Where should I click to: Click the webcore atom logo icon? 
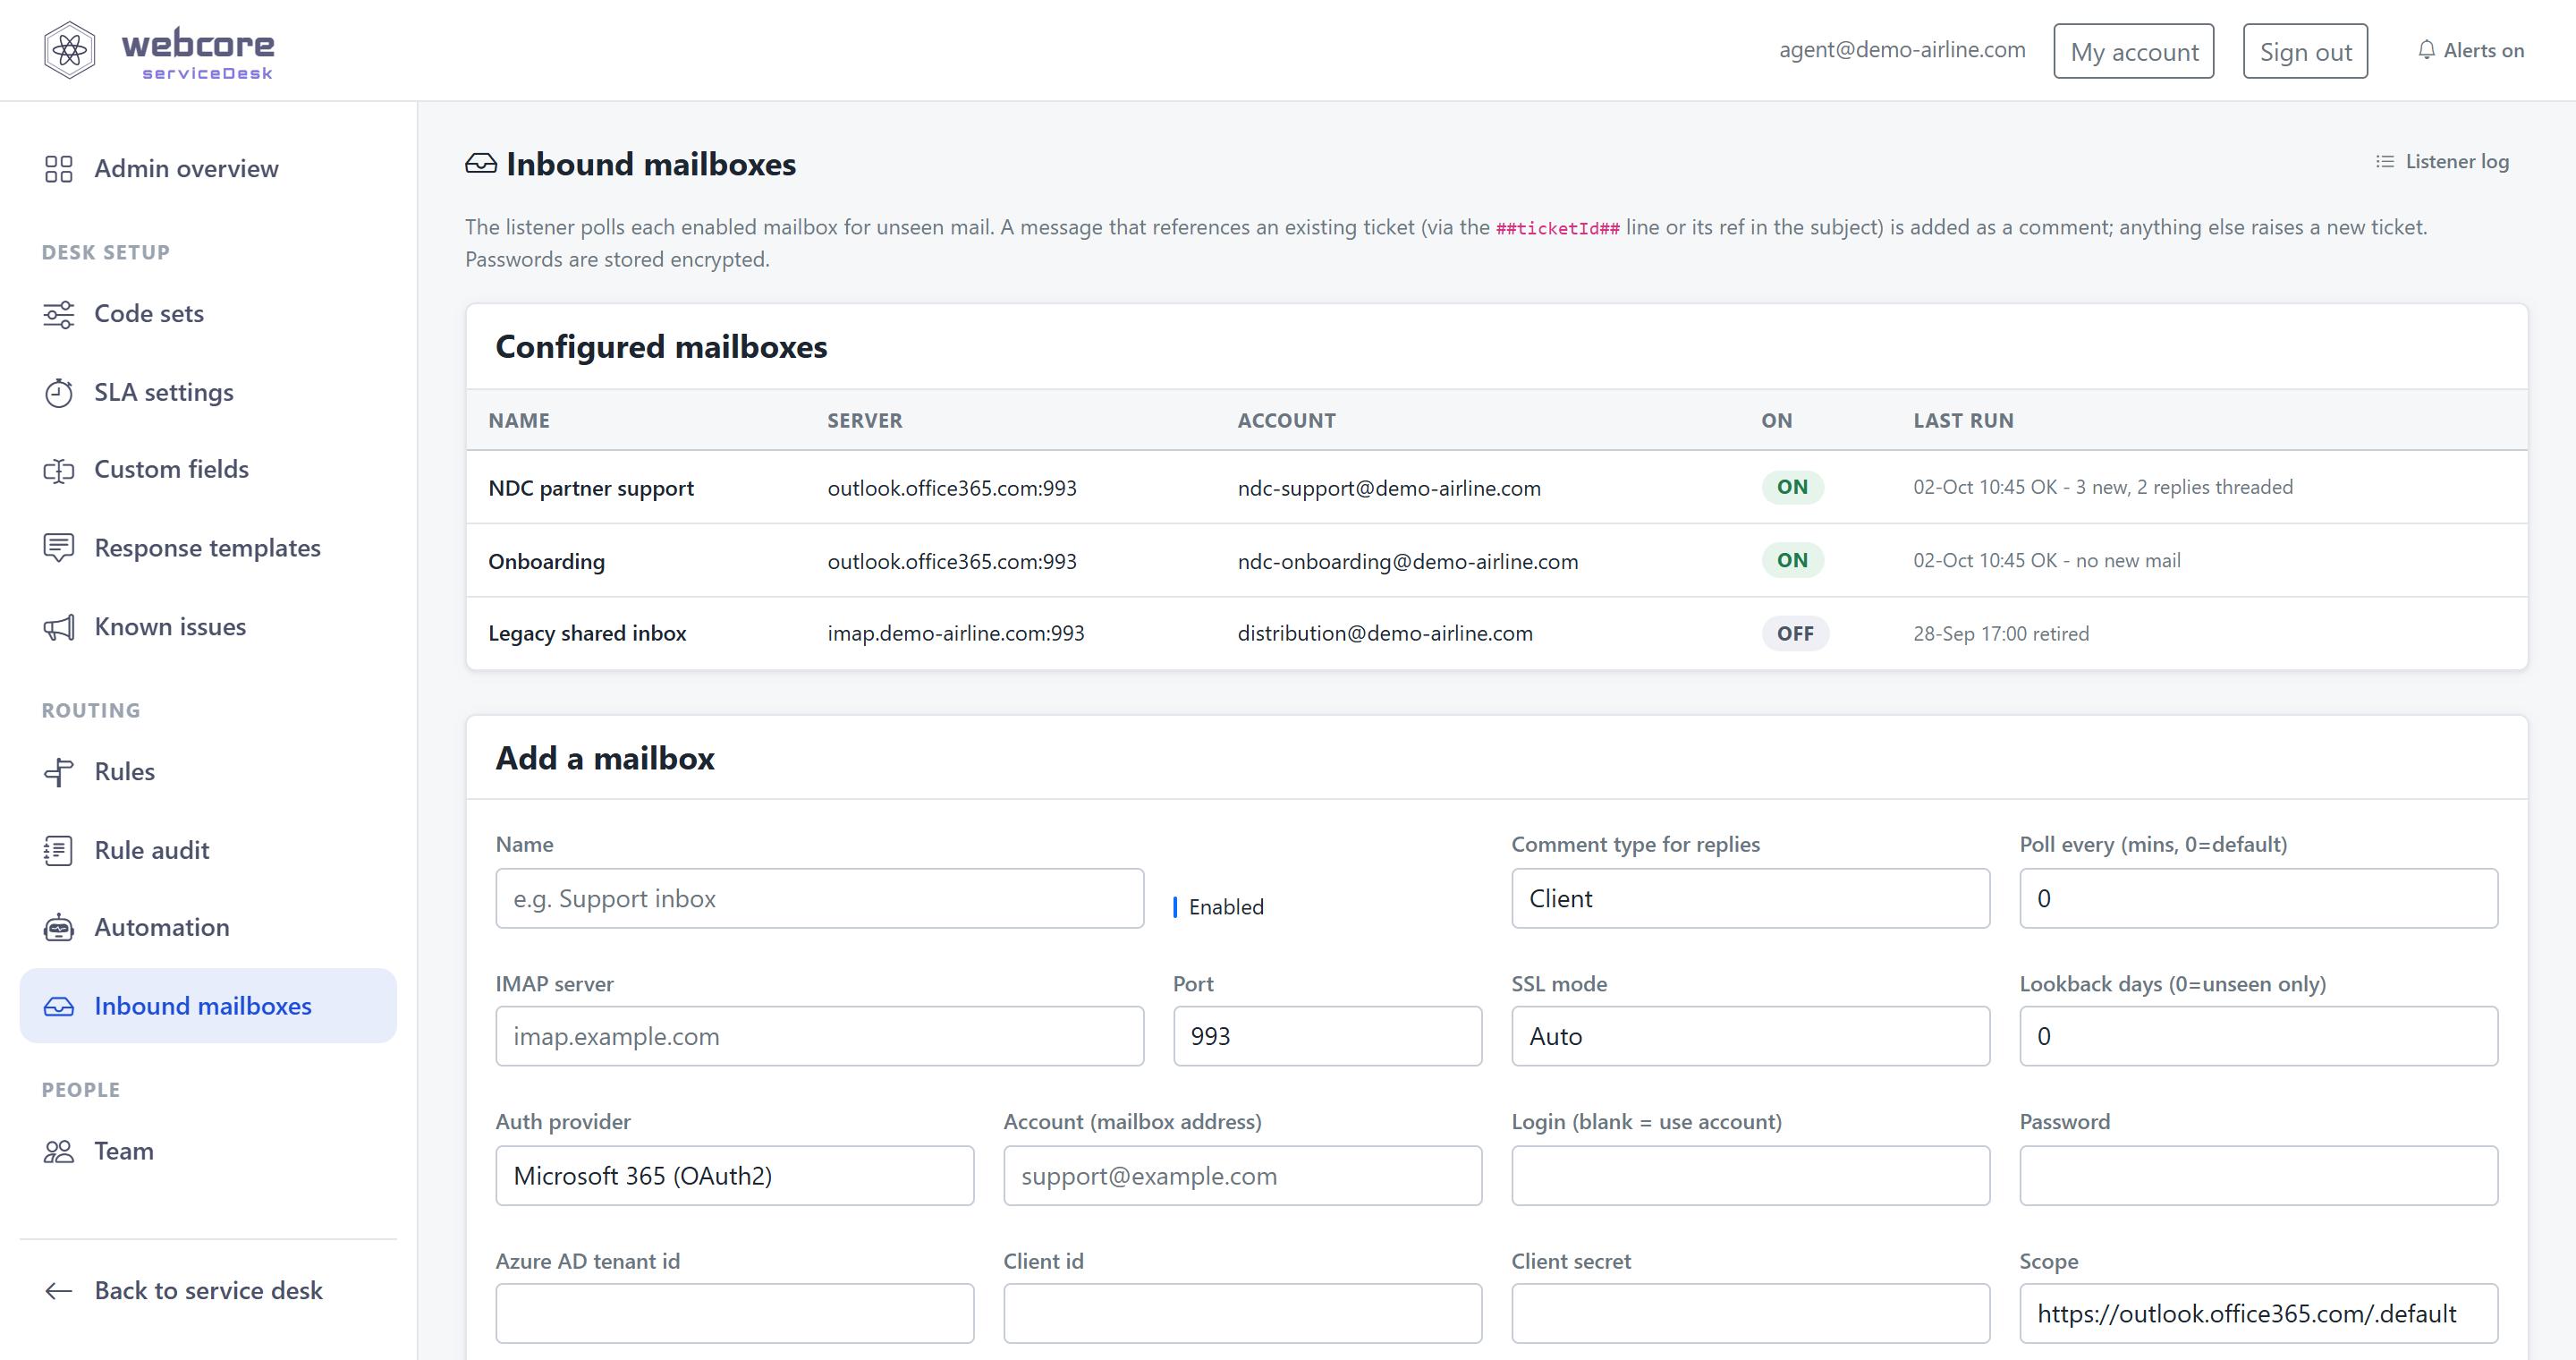click(69, 50)
